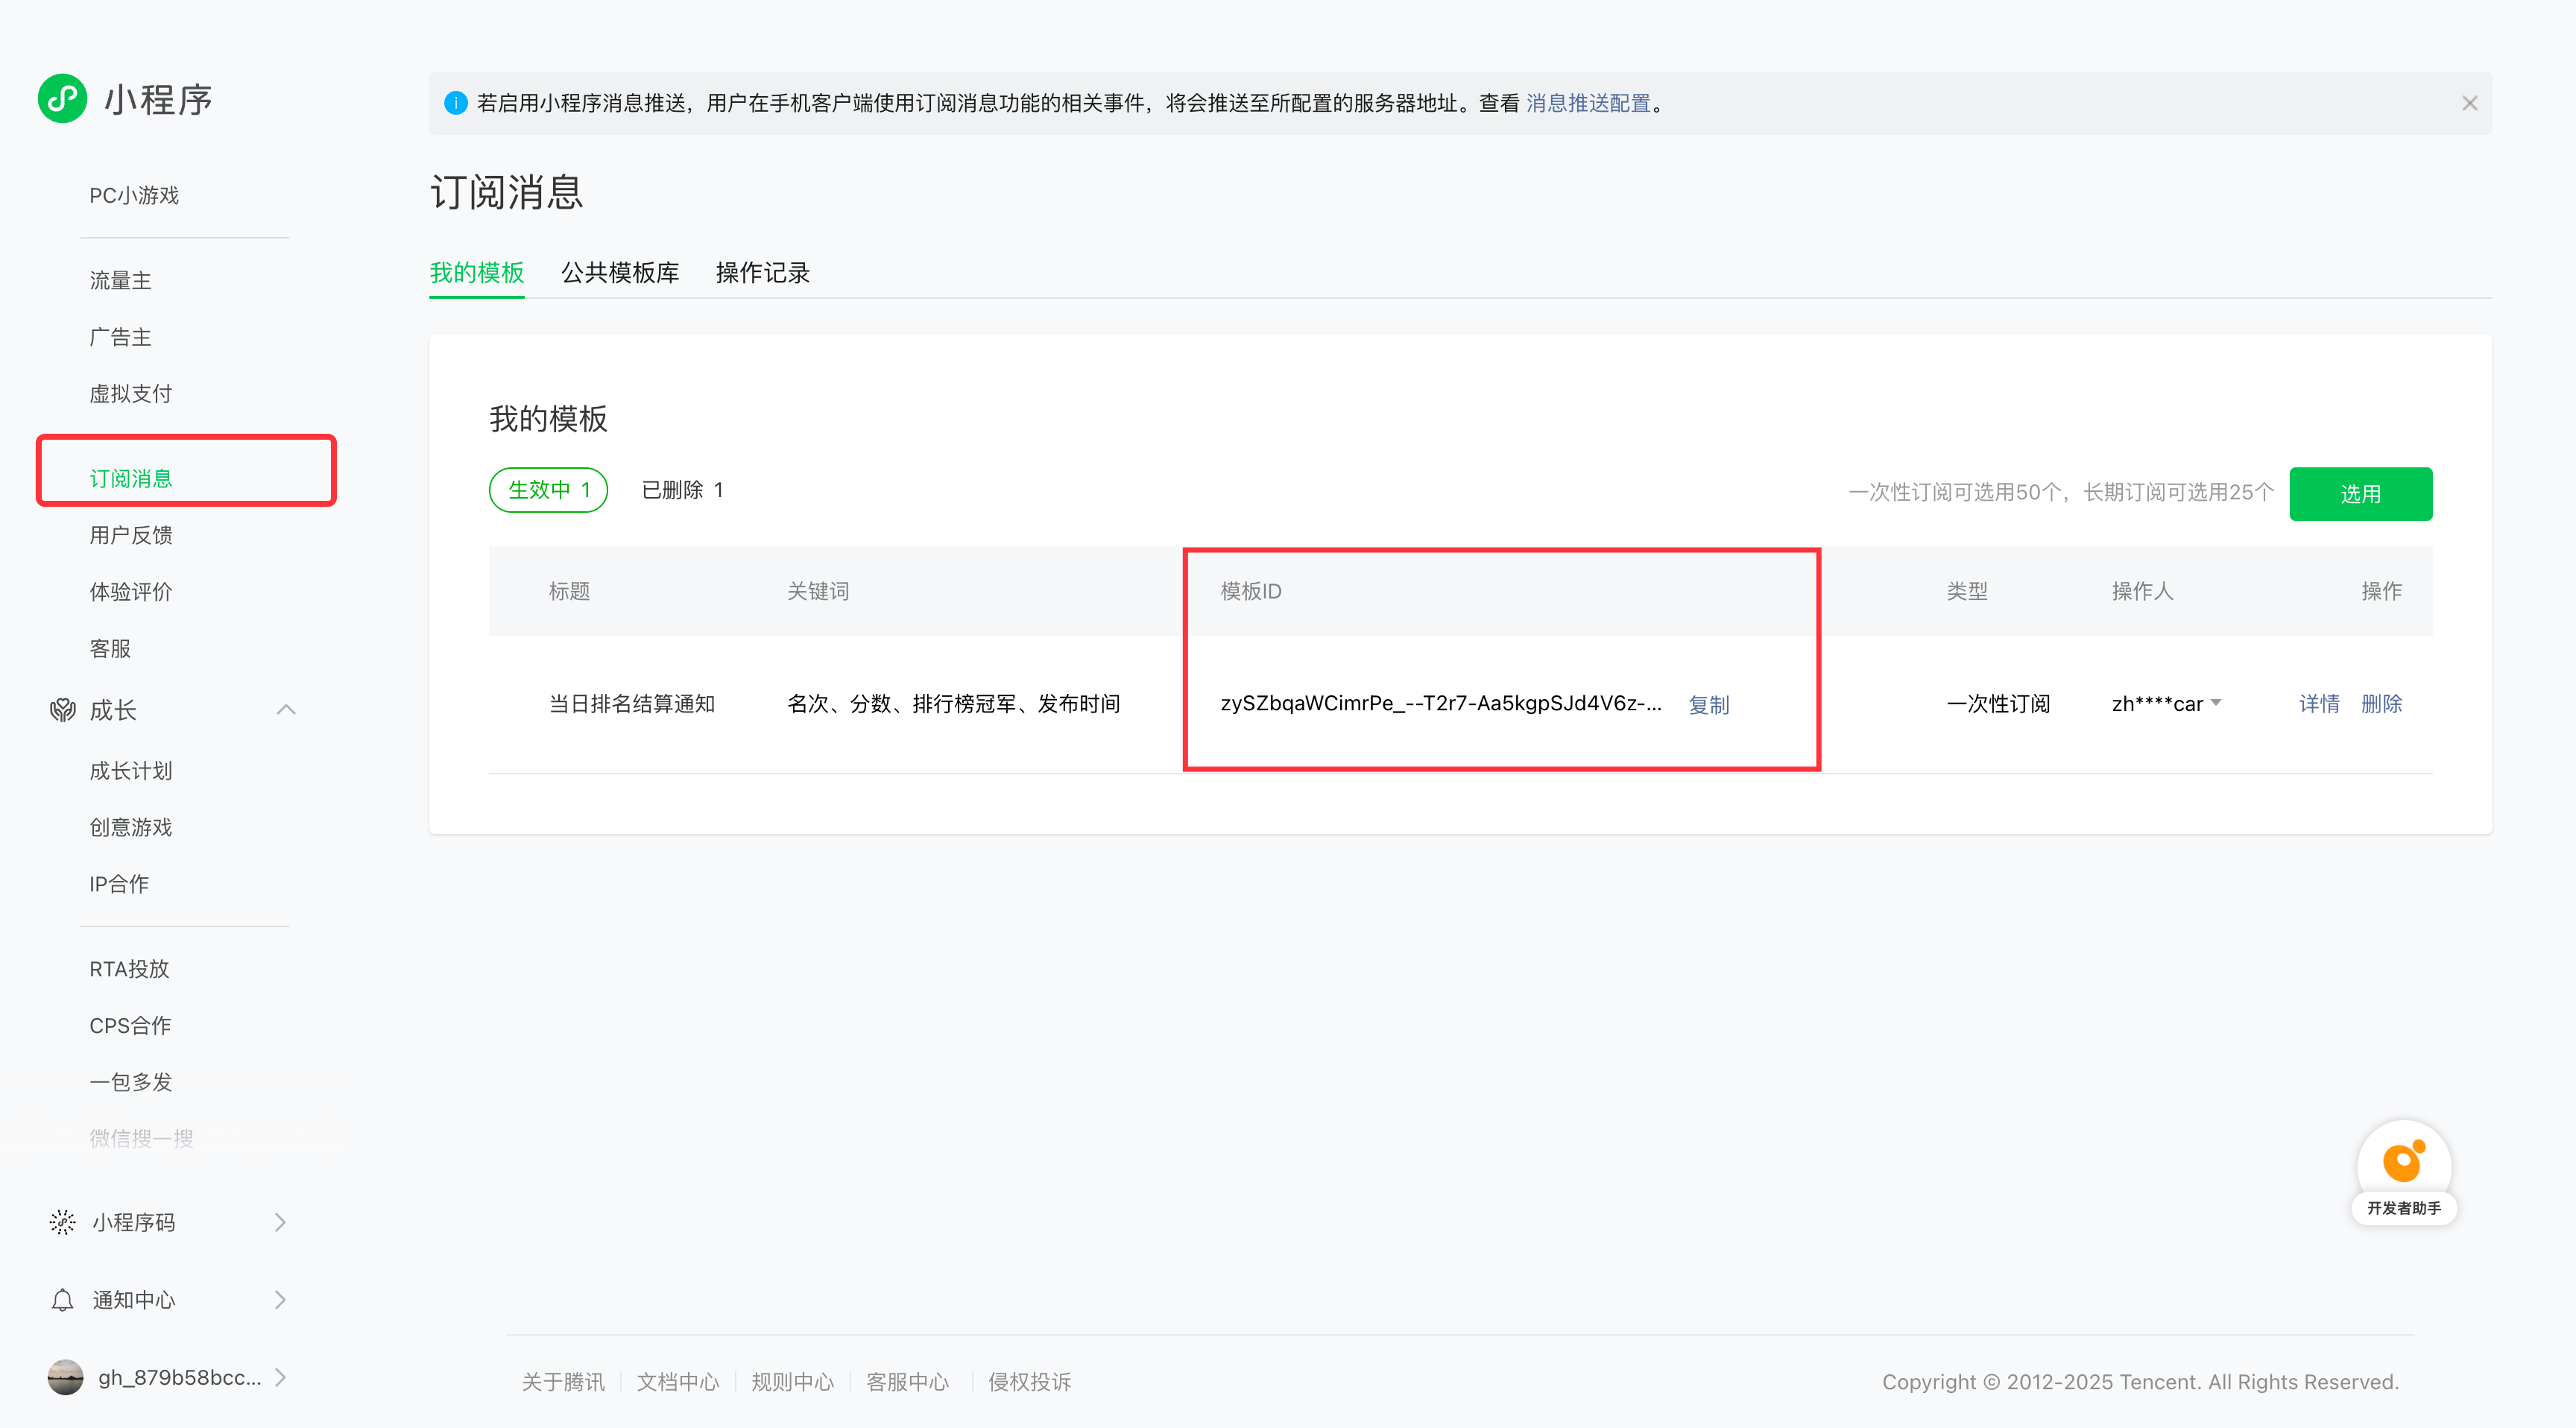This screenshot has width=2576, height=1428.
Task: Click the blue info icon in notice banner
Action: [455, 103]
